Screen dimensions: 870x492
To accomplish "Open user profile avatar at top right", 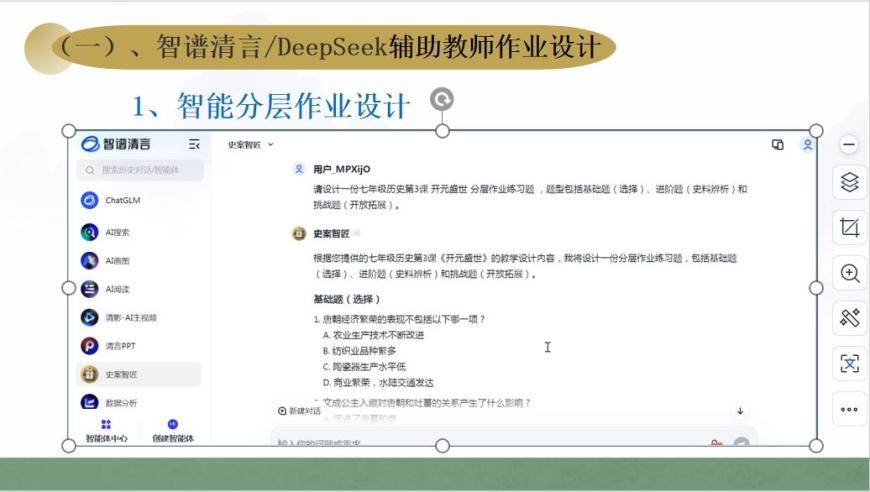I will [807, 145].
